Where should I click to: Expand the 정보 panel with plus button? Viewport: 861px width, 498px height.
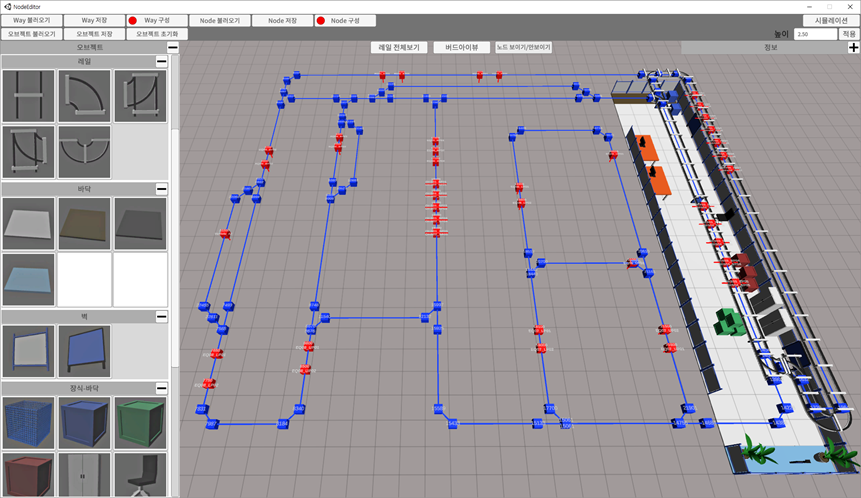coord(853,48)
